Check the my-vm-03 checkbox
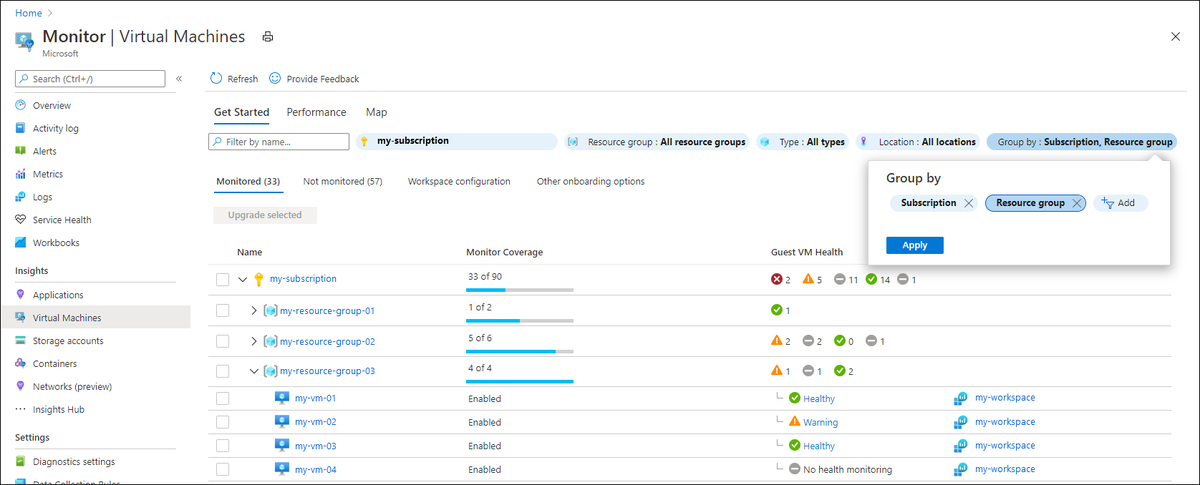 [x=223, y=446]
